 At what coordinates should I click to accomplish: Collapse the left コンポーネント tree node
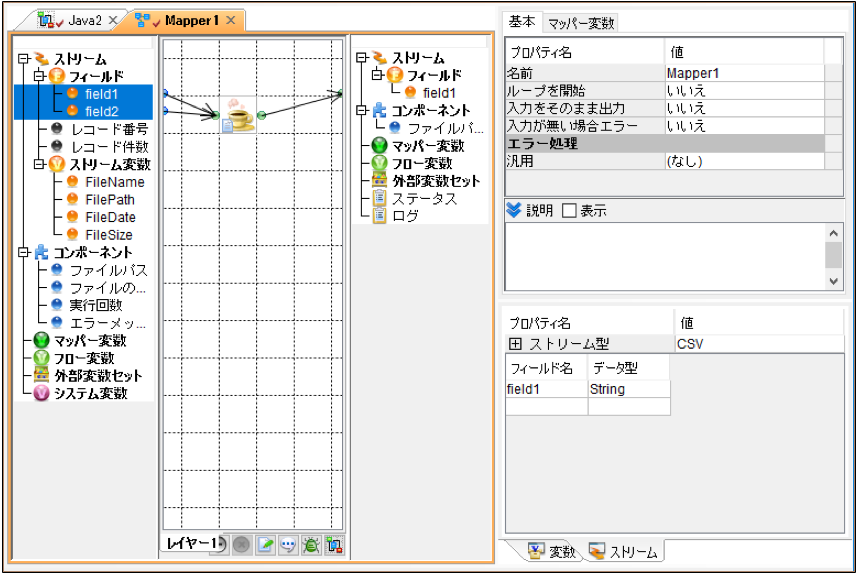coord(23,252)
